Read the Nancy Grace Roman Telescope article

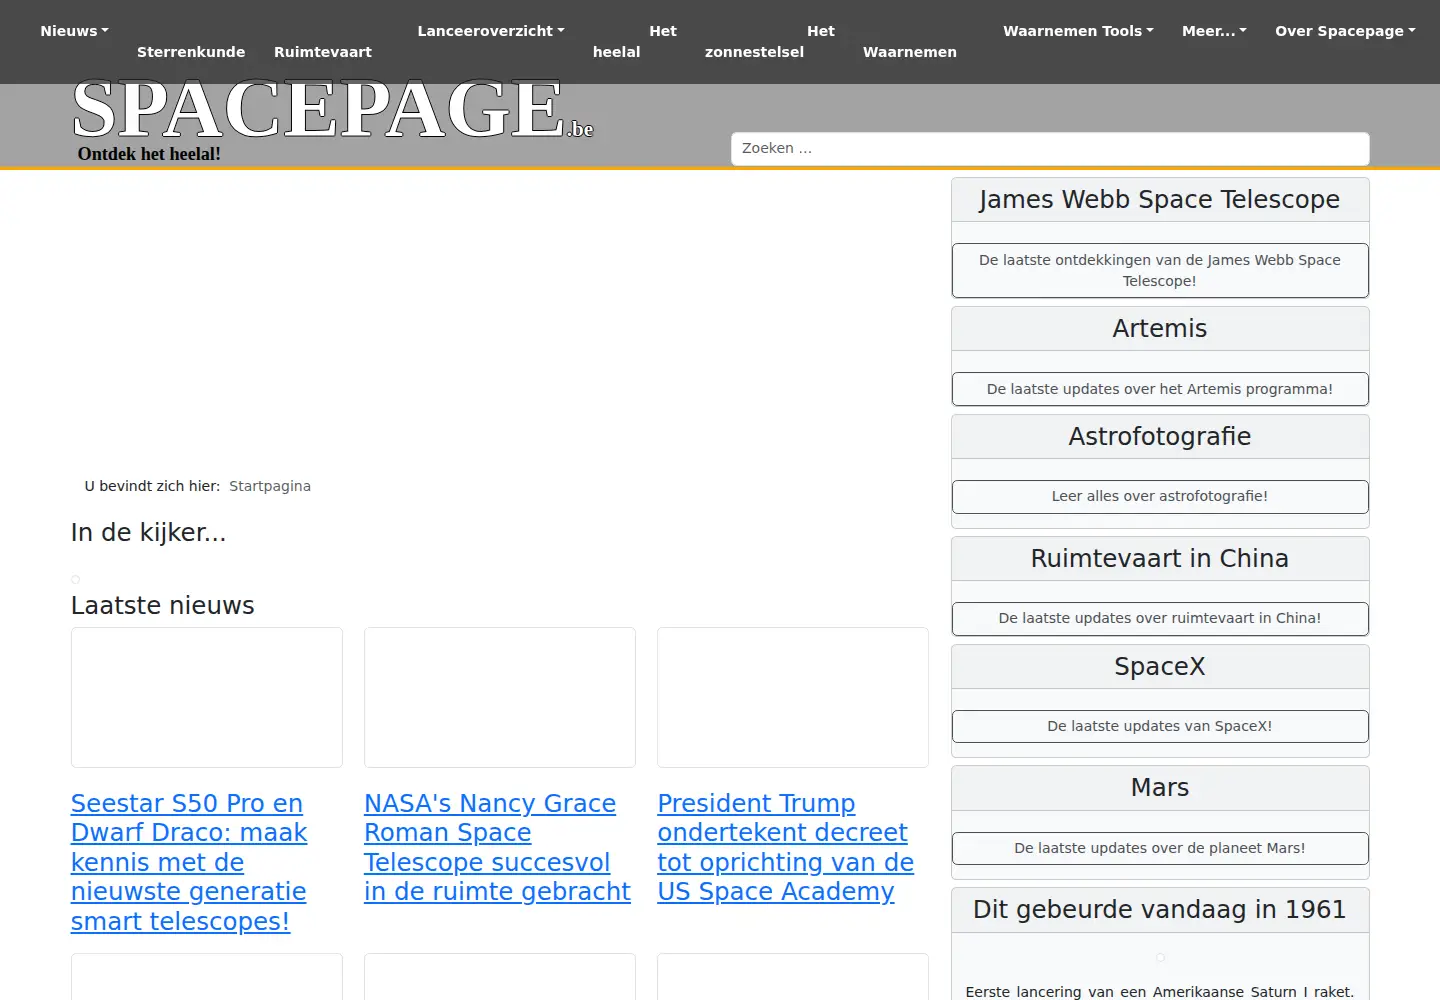pos(497,847)
